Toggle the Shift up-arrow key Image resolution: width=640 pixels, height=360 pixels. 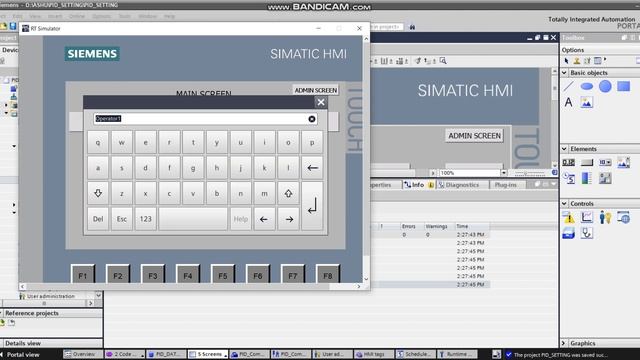(288, 193)
